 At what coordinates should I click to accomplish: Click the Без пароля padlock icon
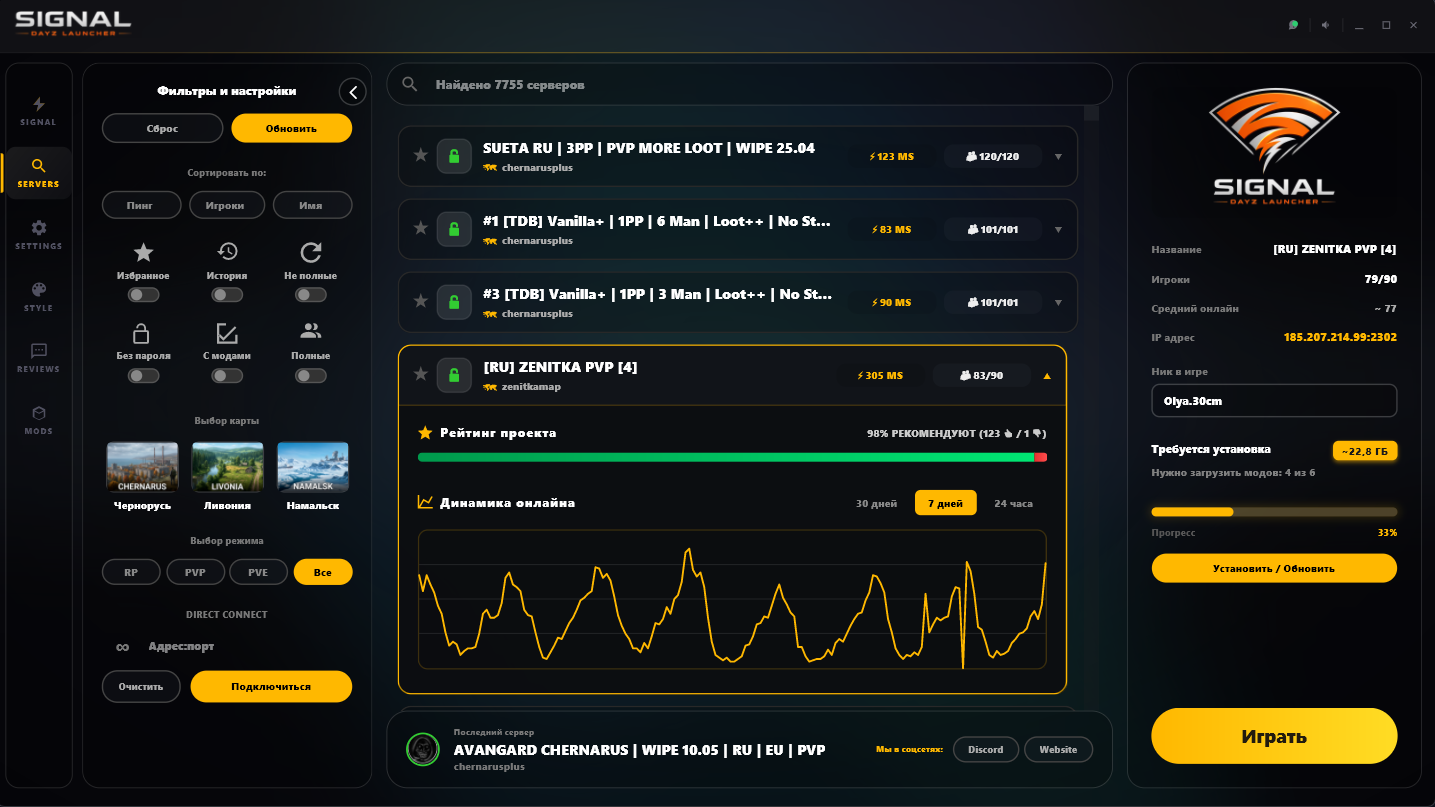[143, 333]
